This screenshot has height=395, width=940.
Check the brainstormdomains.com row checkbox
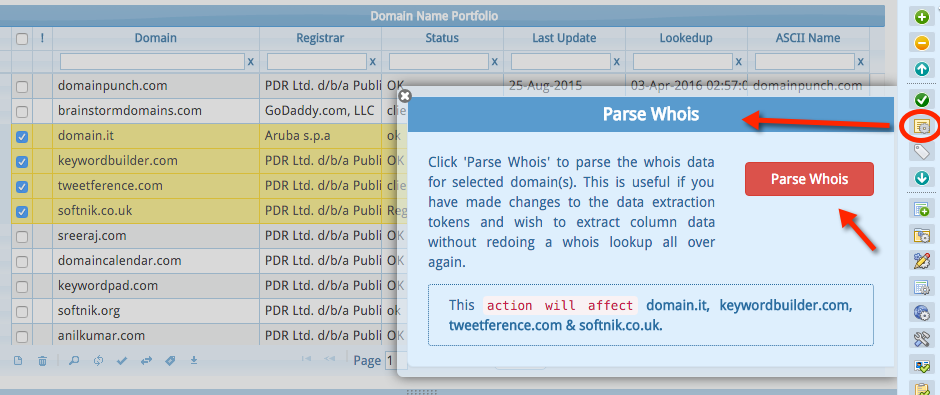pos(22,111)
